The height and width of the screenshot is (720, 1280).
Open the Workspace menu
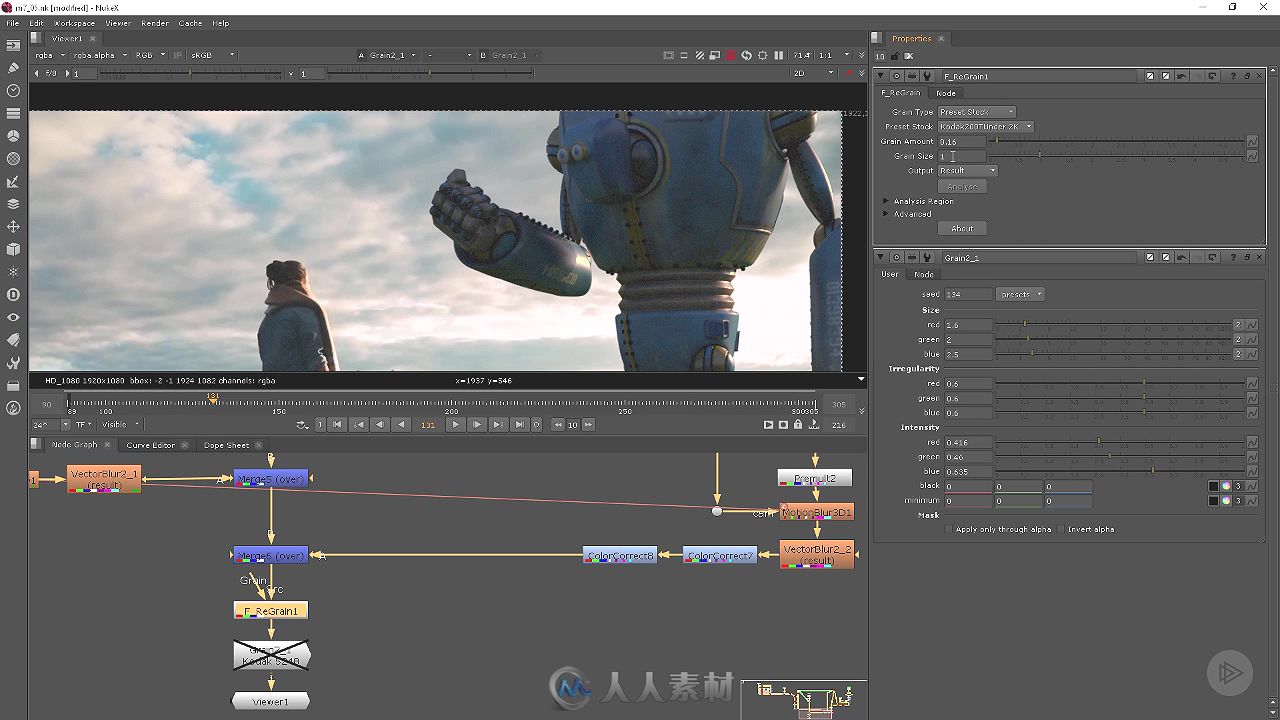[x=74, y=23]
